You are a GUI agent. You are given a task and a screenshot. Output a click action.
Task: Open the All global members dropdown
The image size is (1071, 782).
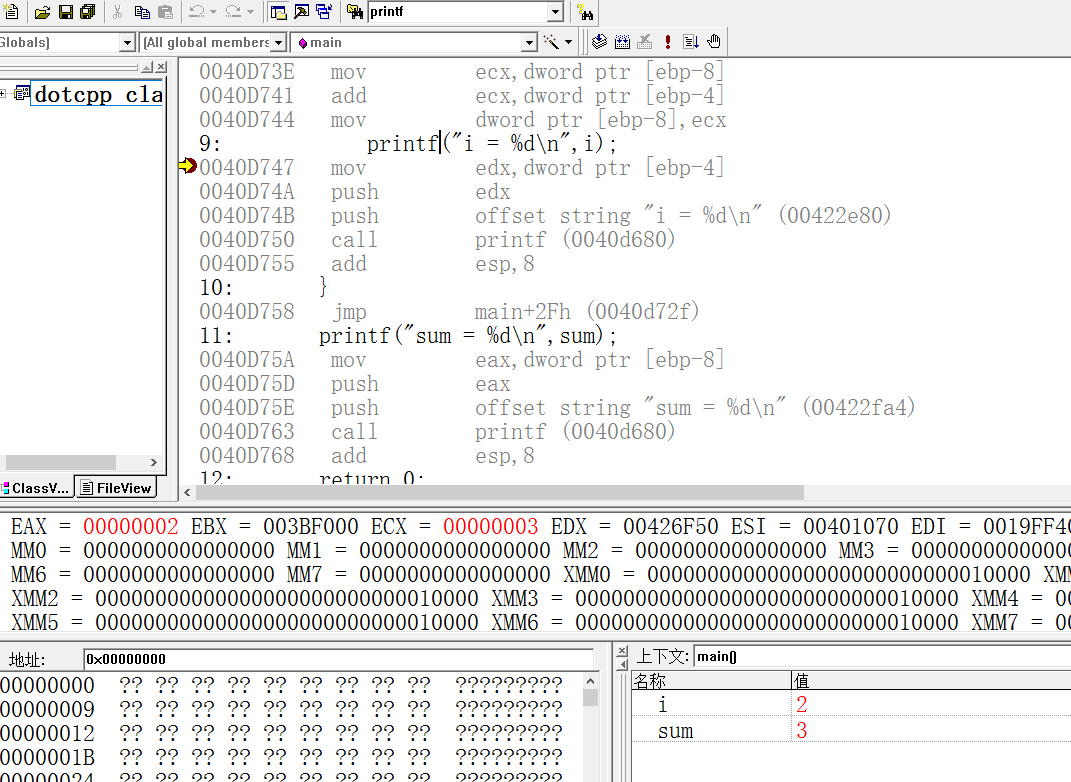pos(279,42)
